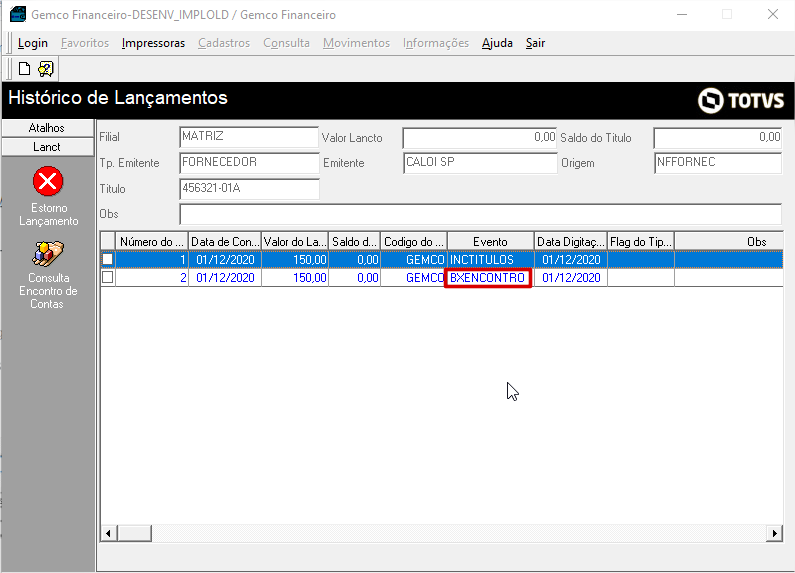Click the Titulo field 456321-01A
The height and width of the screenshot is (573, 795).
point(249,189)
